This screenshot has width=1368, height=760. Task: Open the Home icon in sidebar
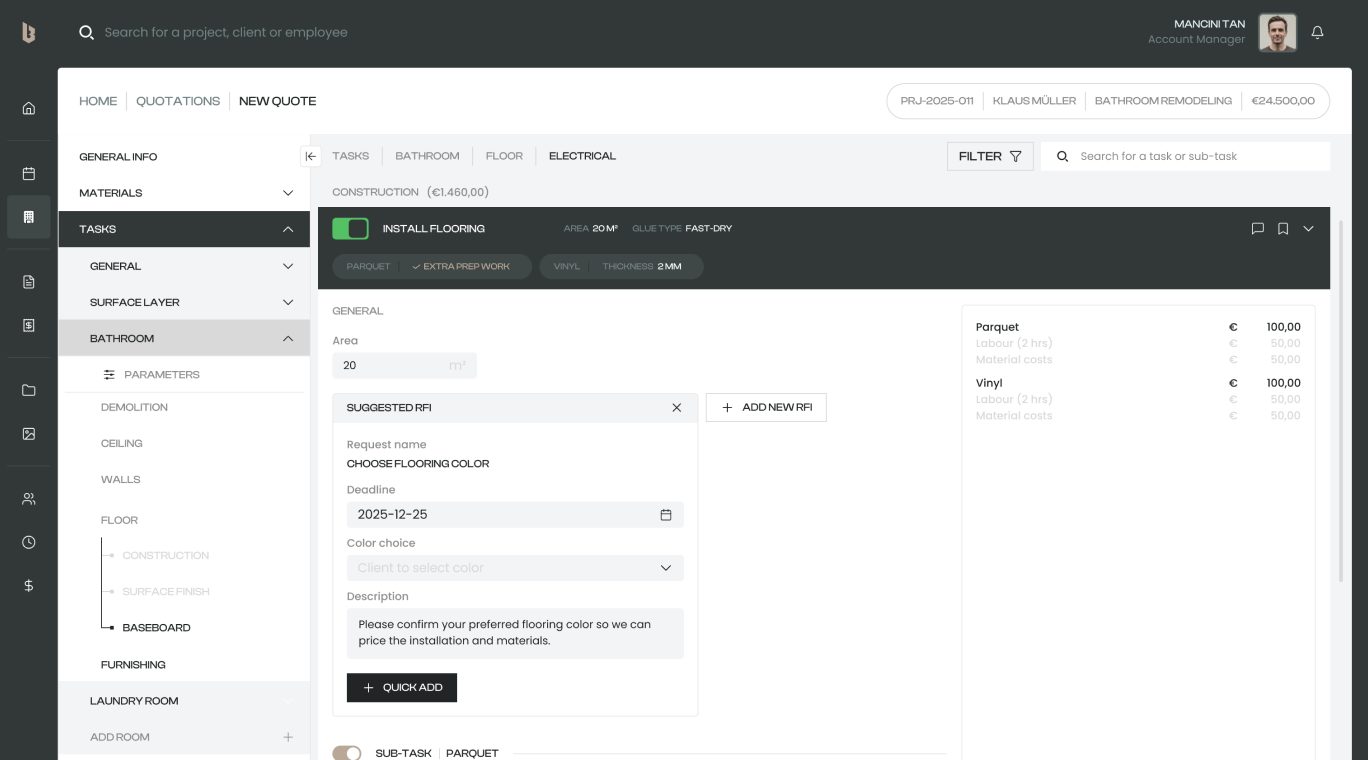[x=28, y=108]
